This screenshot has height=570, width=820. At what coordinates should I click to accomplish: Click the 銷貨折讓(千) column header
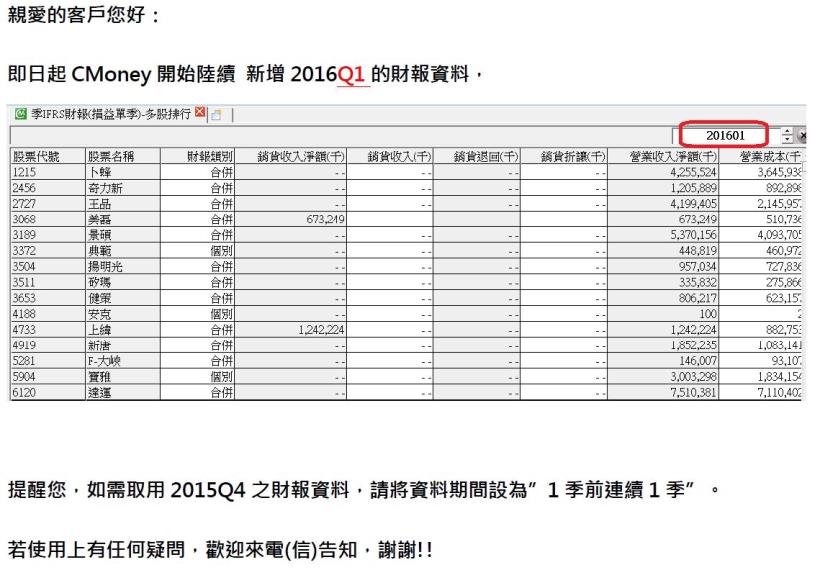(x=564, y=156)
